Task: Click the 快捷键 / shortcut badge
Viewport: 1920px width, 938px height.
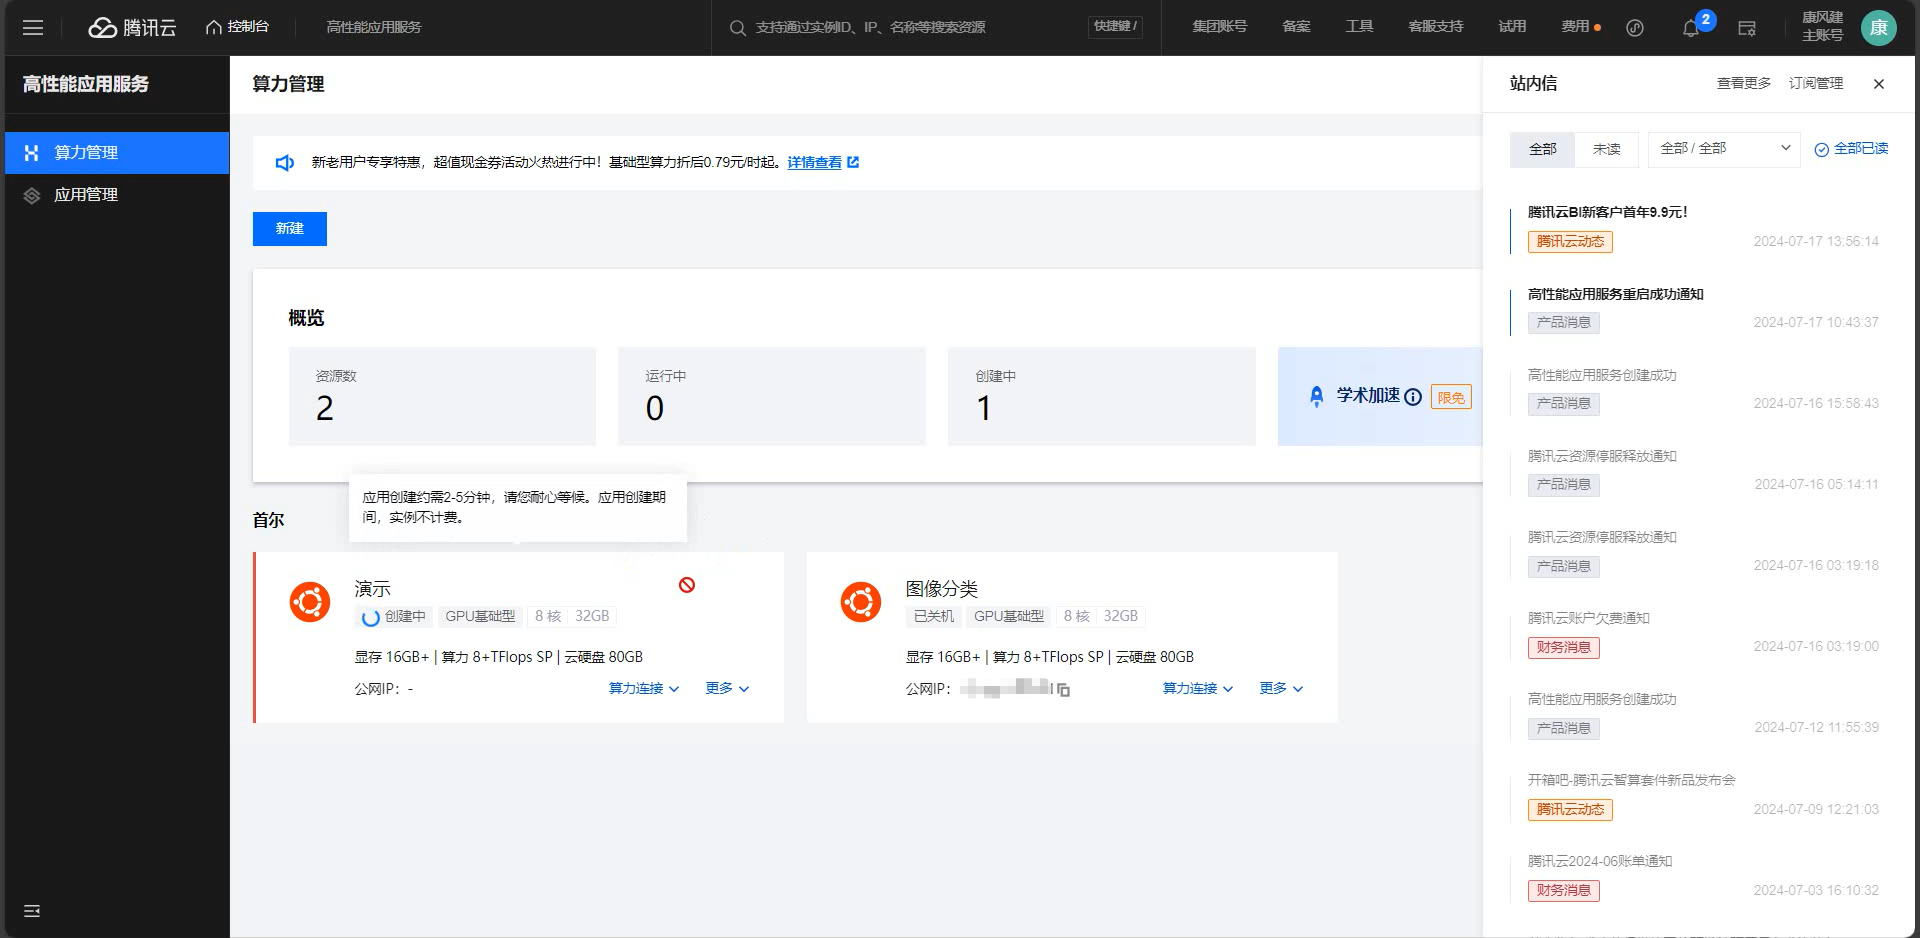Action: (x=1115, y=27)
